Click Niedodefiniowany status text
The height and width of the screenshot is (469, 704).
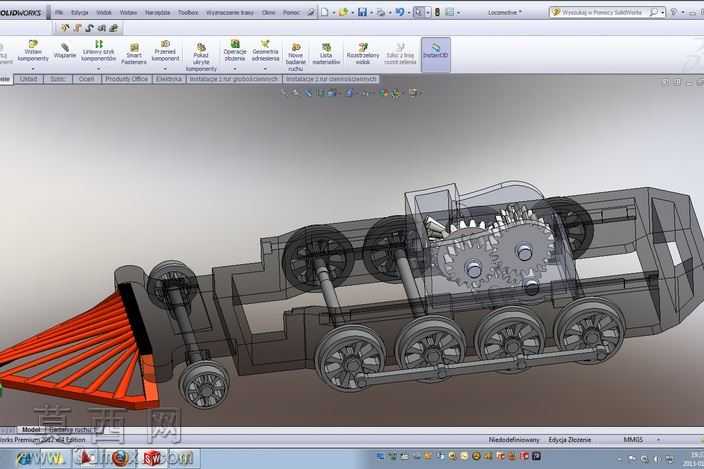514,440
